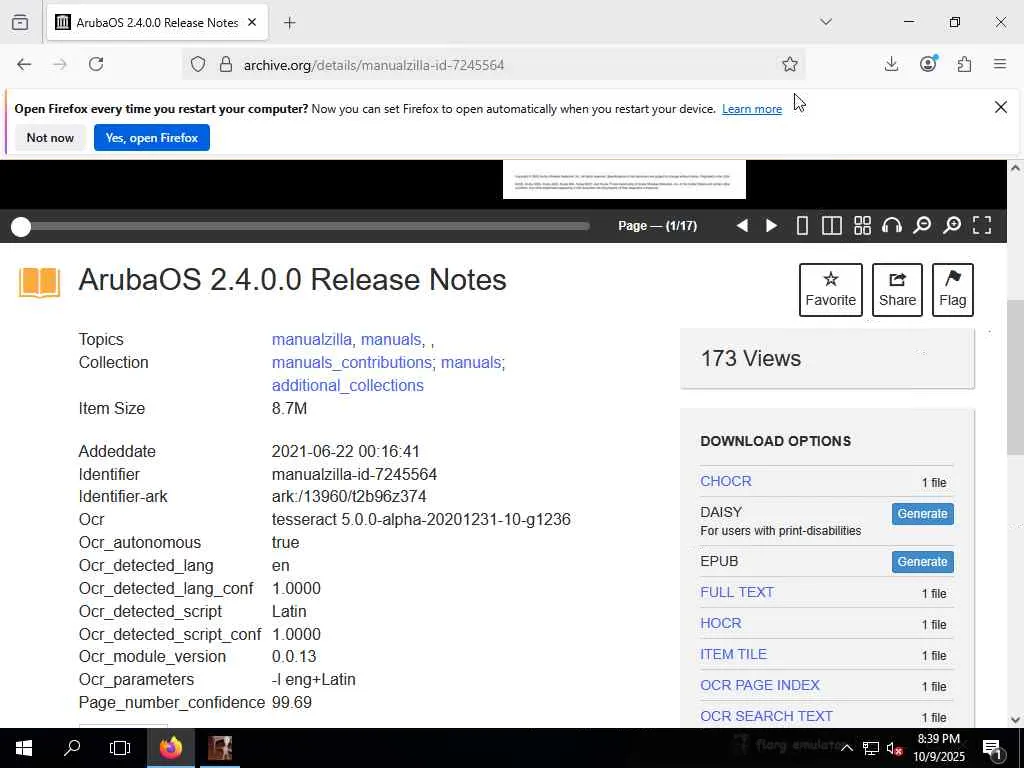Download the FULL TEXT file
Screen dimensions: 1024x768
(x=737, y=592)
